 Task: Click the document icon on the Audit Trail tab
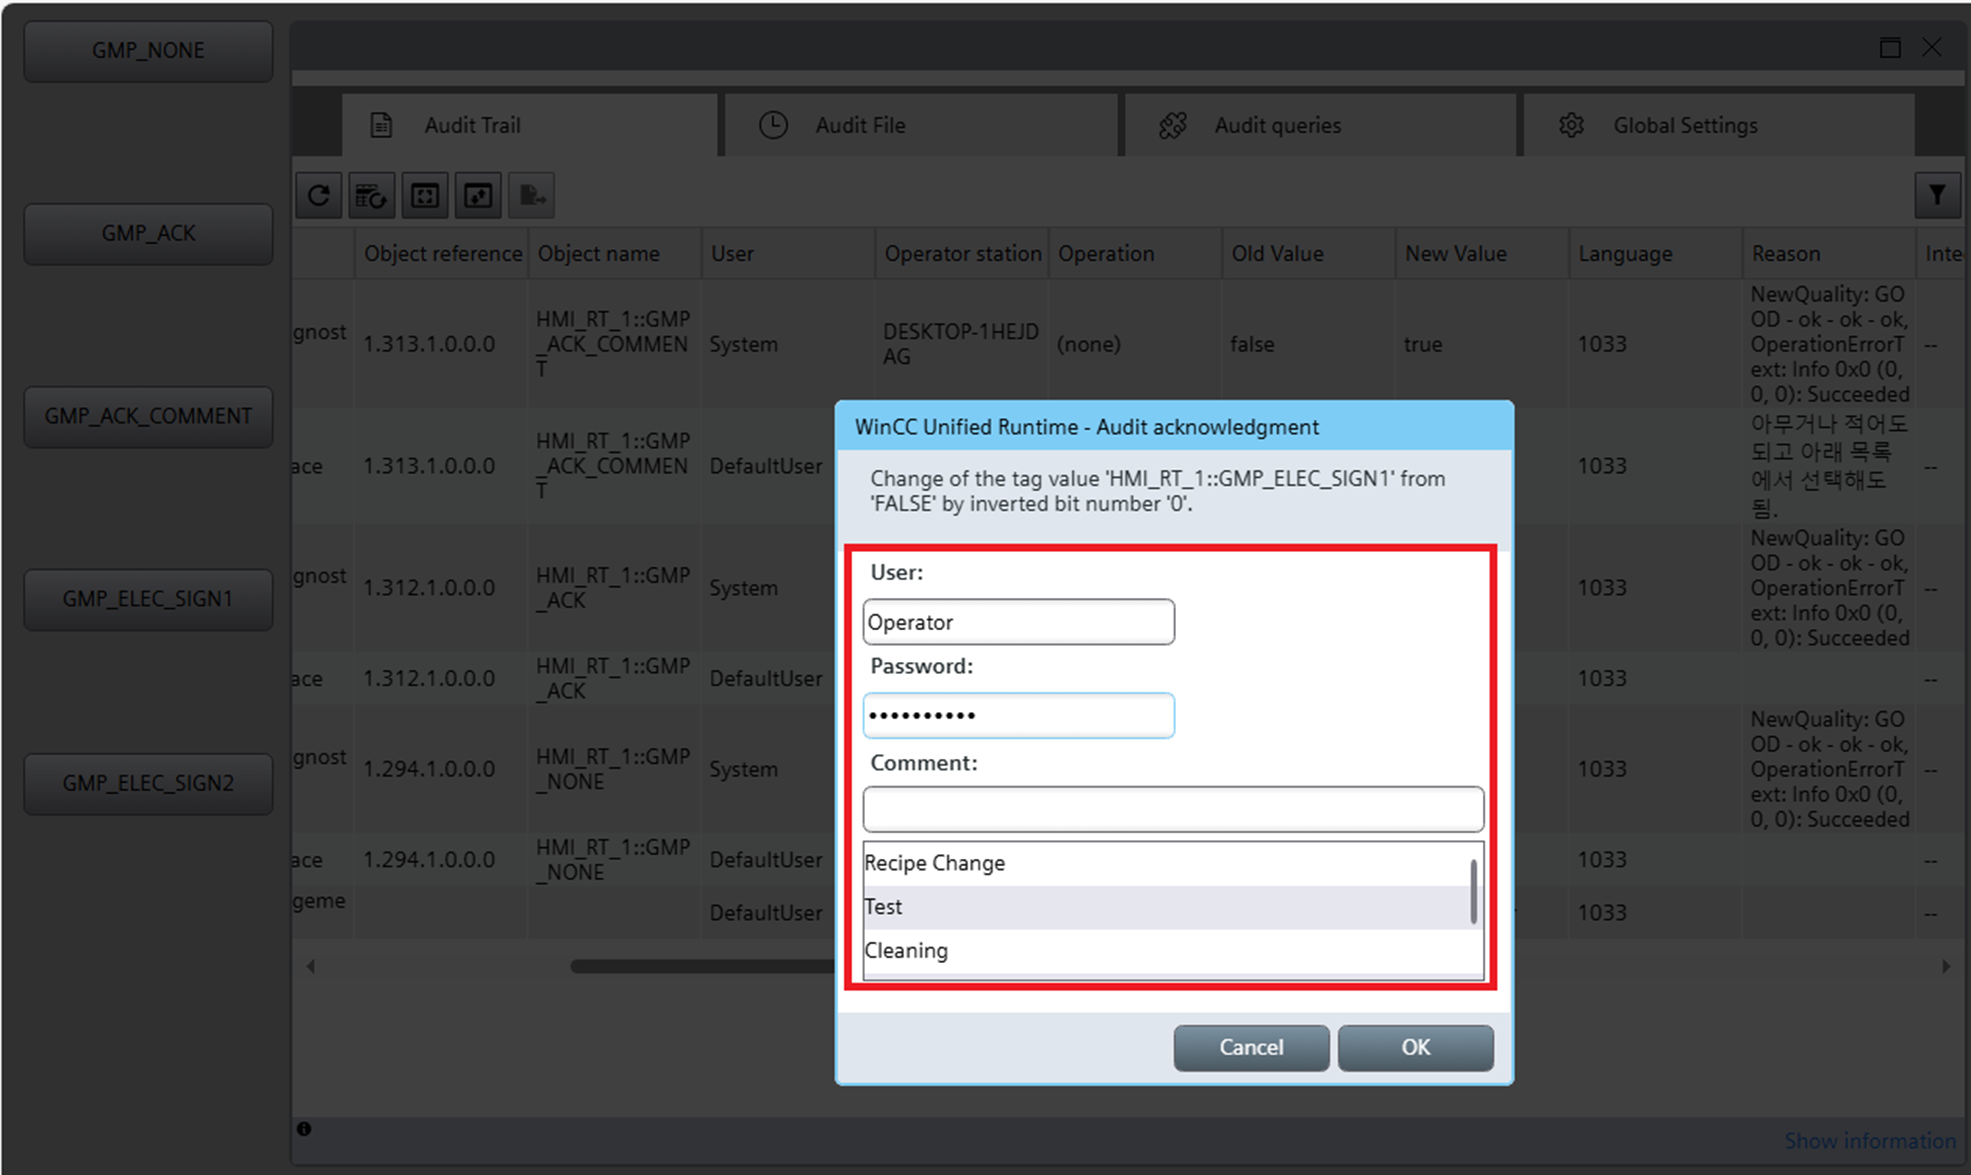(x=381, y=125)
